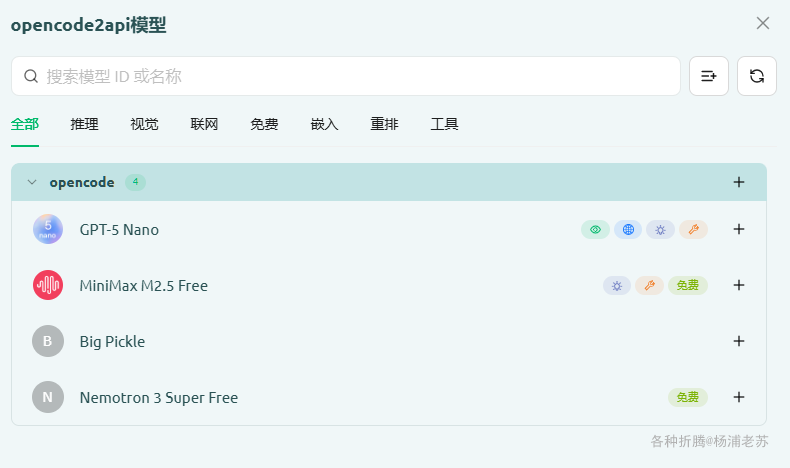Viewport: 790px width, 468px height.
Task: Click the refresh model list icon
Action: [x=757, y=76]
